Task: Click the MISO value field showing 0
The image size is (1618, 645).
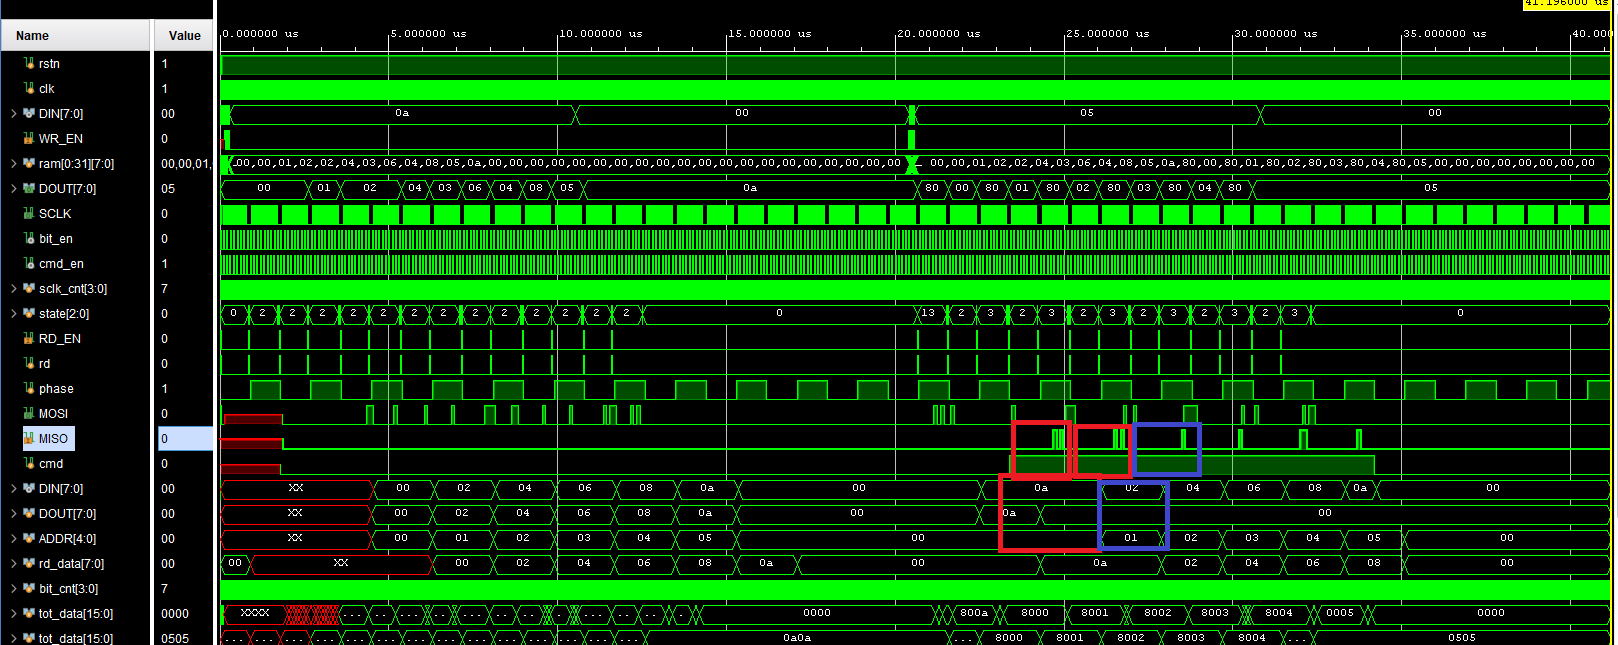Action: (185, 438)
